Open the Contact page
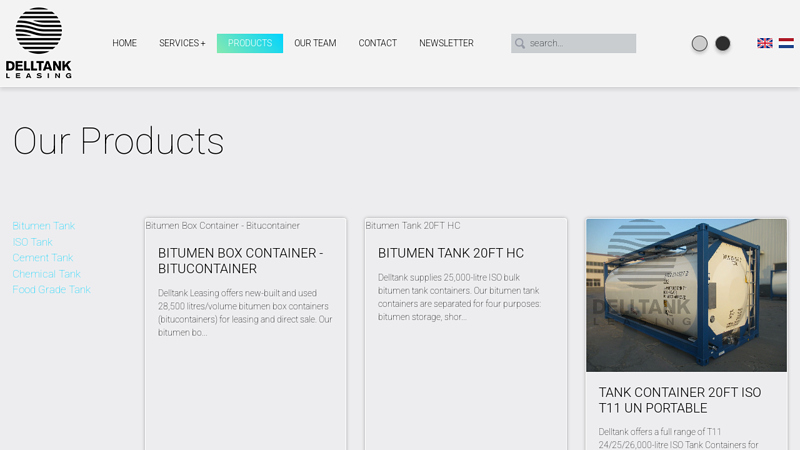This screenshot has width=800, height=450. coord(378,43)
